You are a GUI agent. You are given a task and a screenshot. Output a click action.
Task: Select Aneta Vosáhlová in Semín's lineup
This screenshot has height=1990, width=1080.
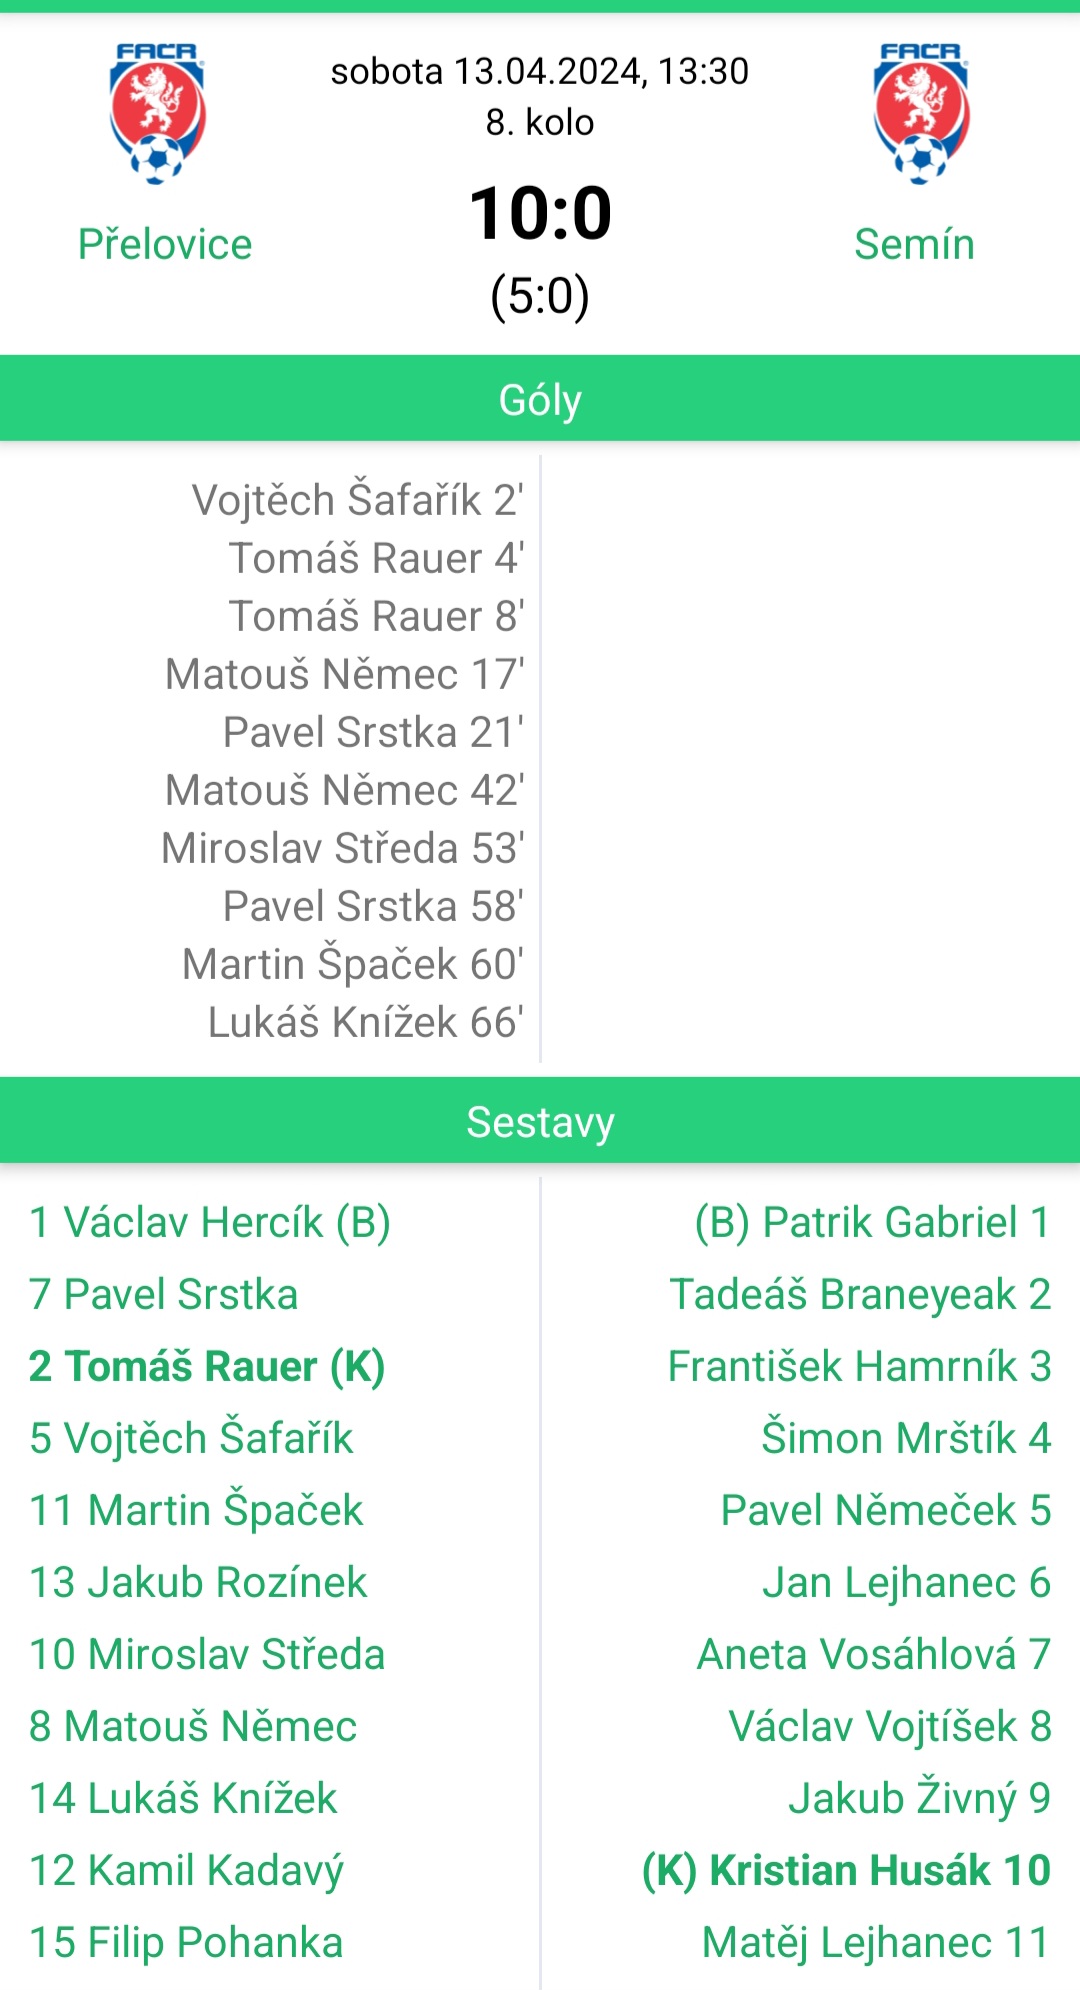(874, 1654)
